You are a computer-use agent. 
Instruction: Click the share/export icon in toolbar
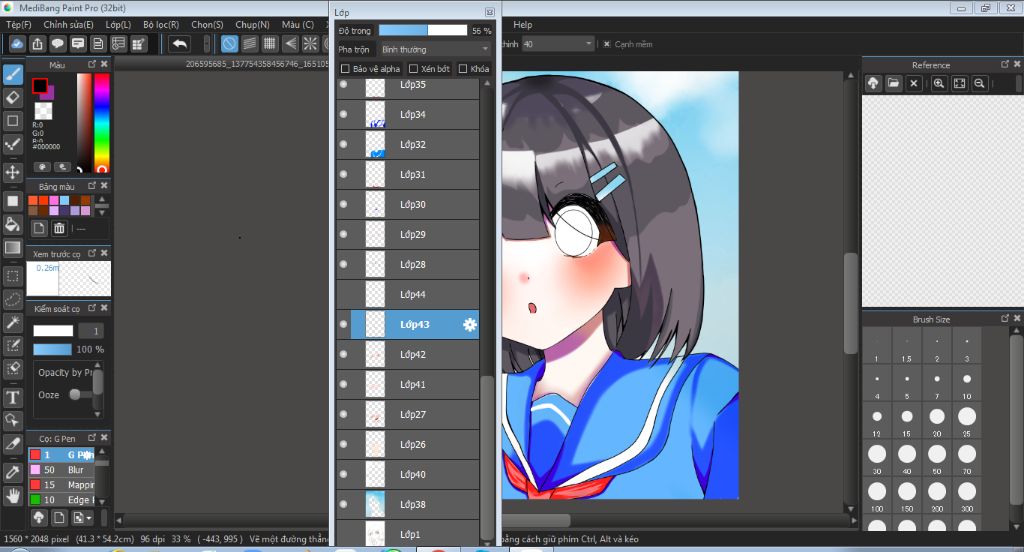(x=37, y=44)
